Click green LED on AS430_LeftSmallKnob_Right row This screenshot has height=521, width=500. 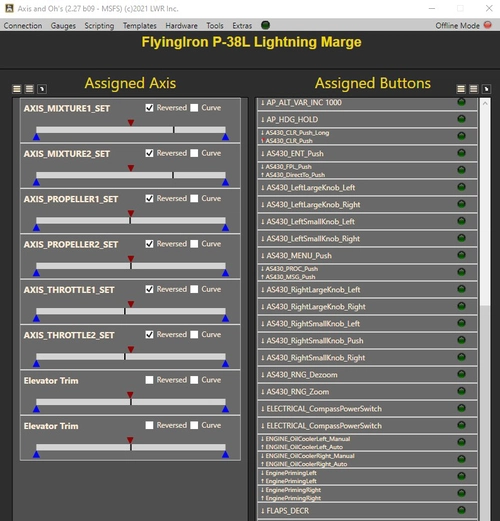pos(461,238)
